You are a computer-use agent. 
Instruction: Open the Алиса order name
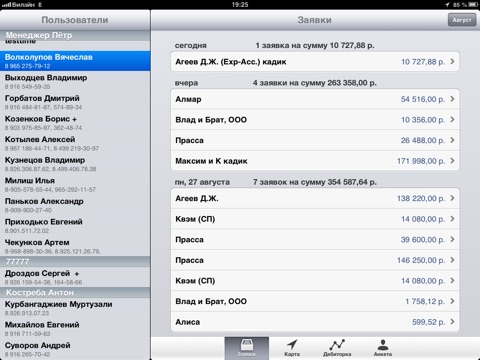tap(188, 322)
